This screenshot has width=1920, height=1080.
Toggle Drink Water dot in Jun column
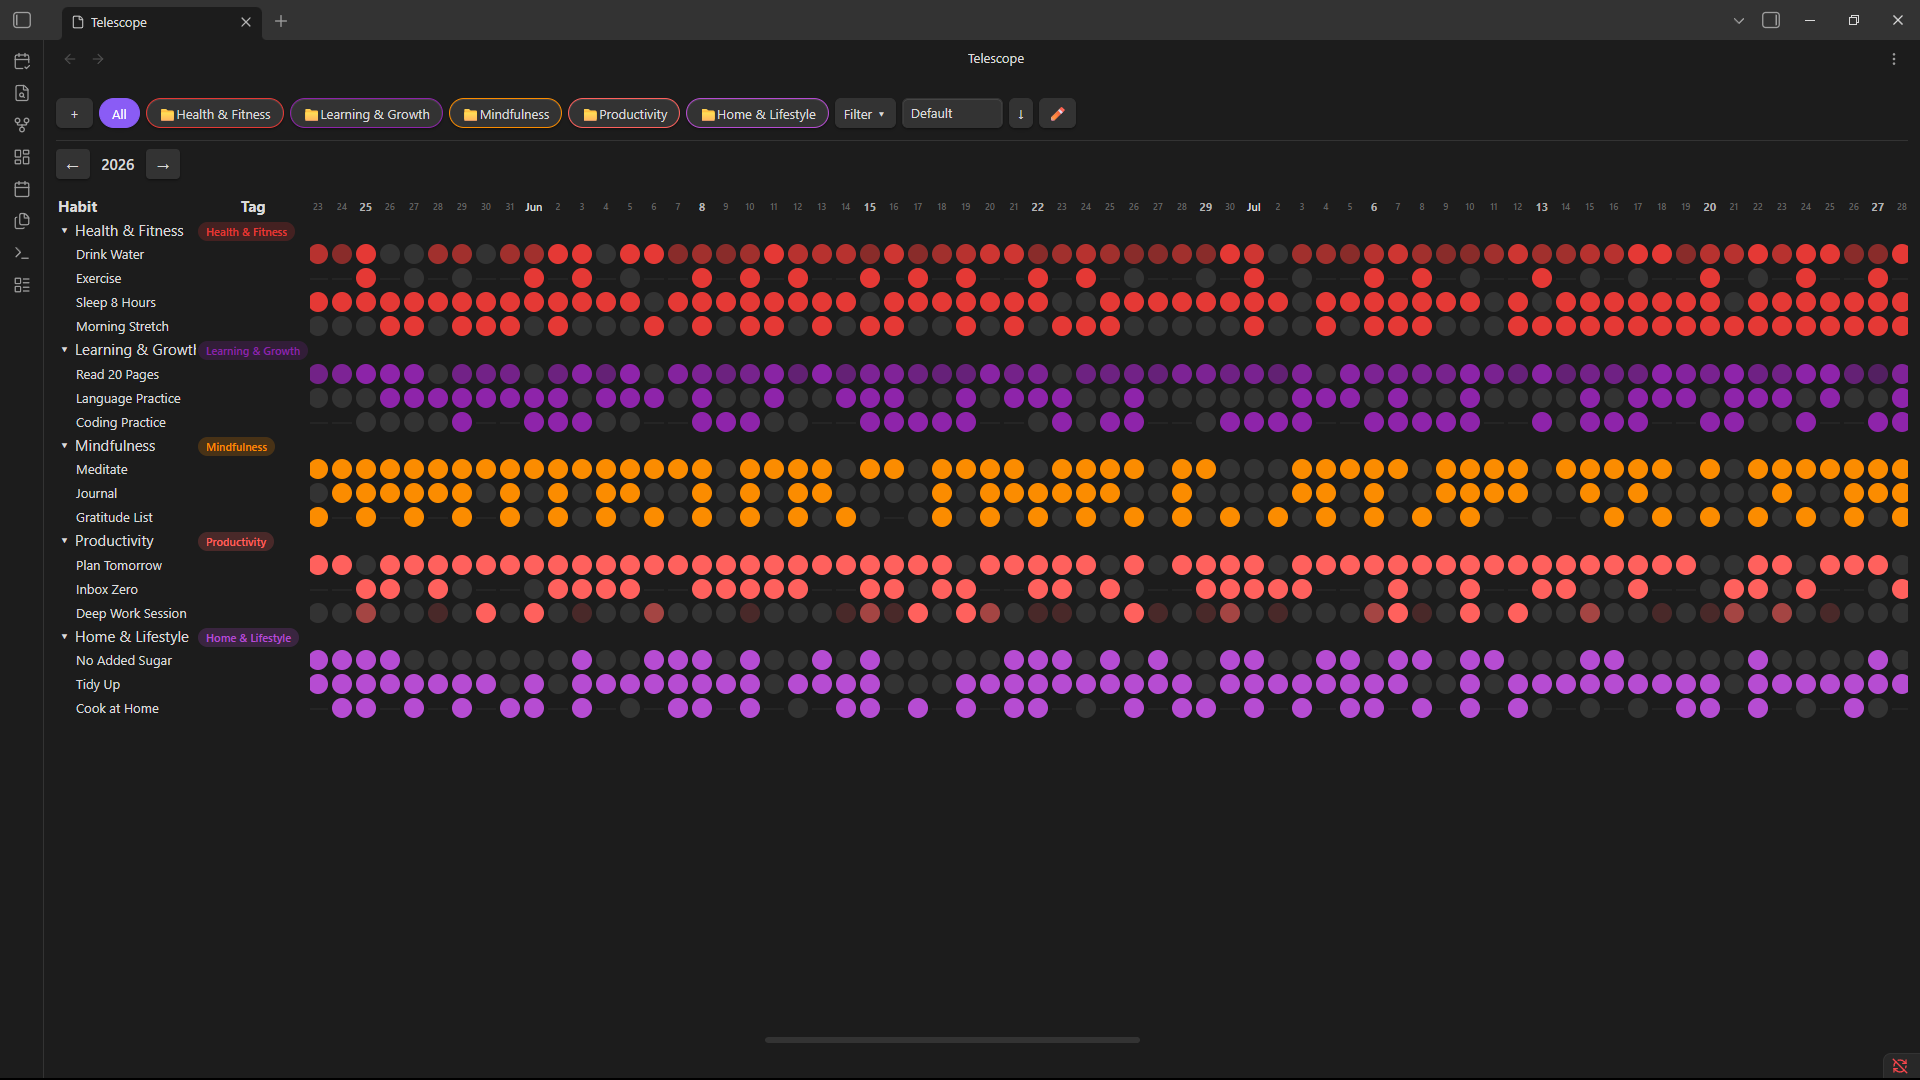click(534, 254)
